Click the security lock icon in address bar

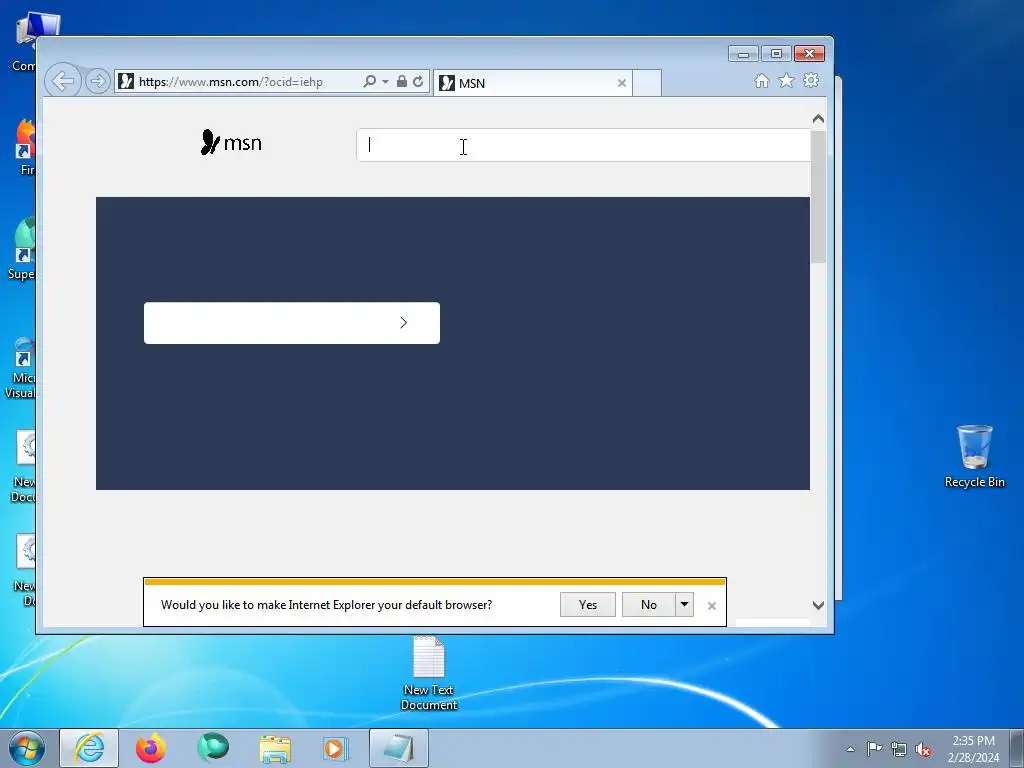point(402,81)
